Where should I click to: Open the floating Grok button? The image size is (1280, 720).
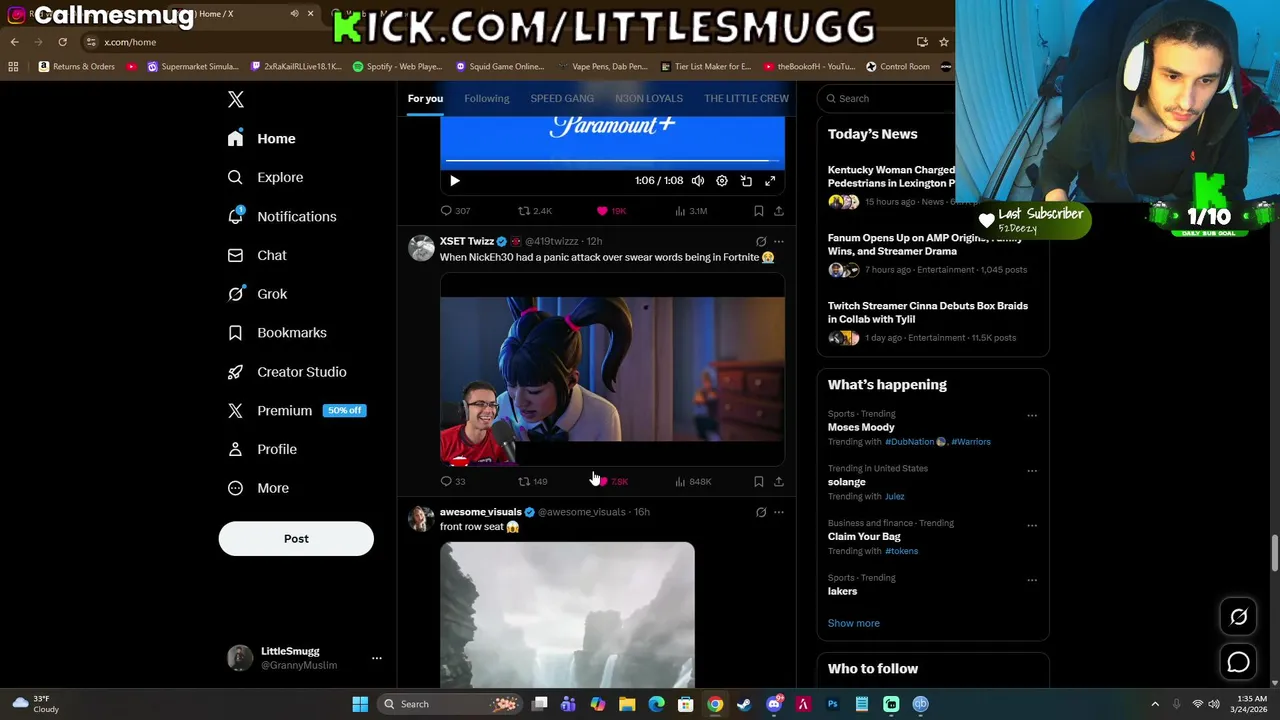point(1238,617)
